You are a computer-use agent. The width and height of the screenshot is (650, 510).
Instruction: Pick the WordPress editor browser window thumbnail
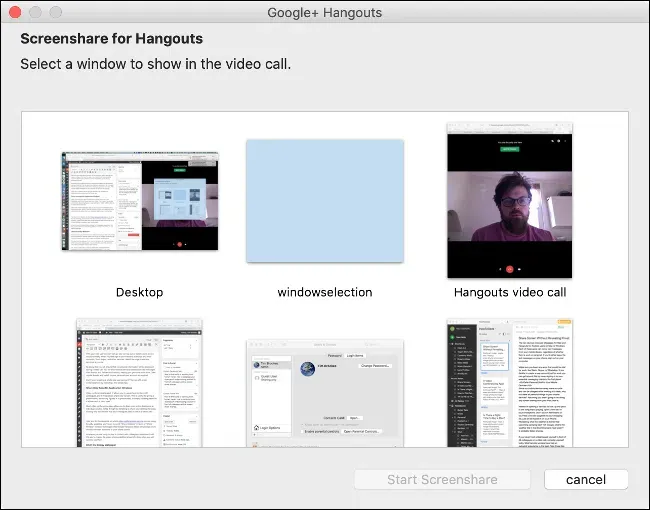139,383
